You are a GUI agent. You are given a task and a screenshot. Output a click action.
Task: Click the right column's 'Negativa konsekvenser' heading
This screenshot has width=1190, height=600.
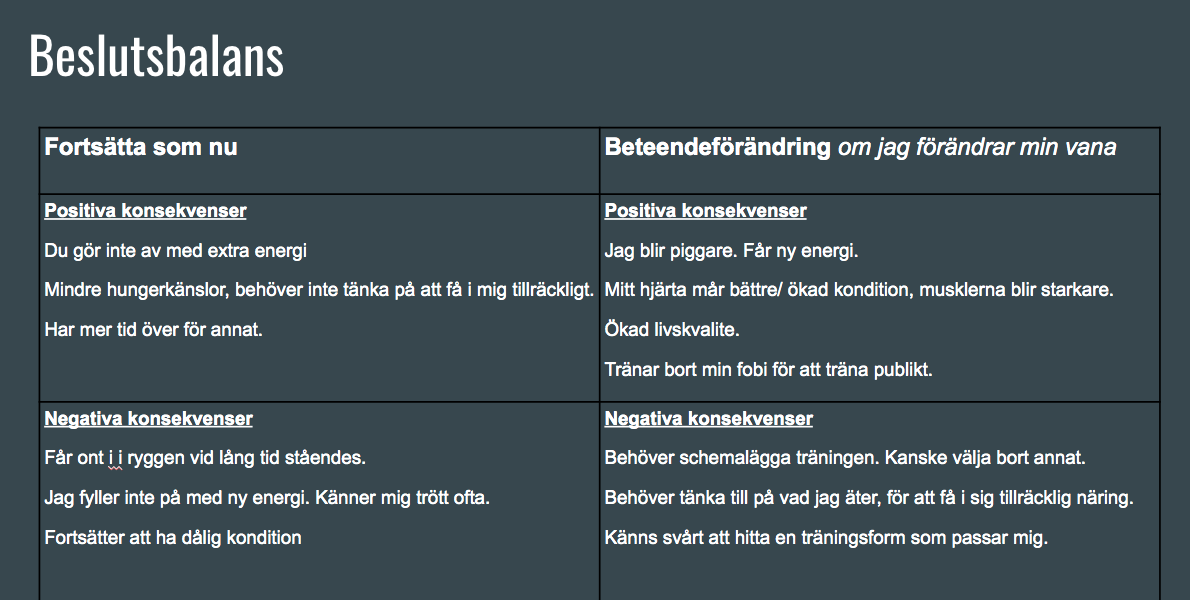709,419
